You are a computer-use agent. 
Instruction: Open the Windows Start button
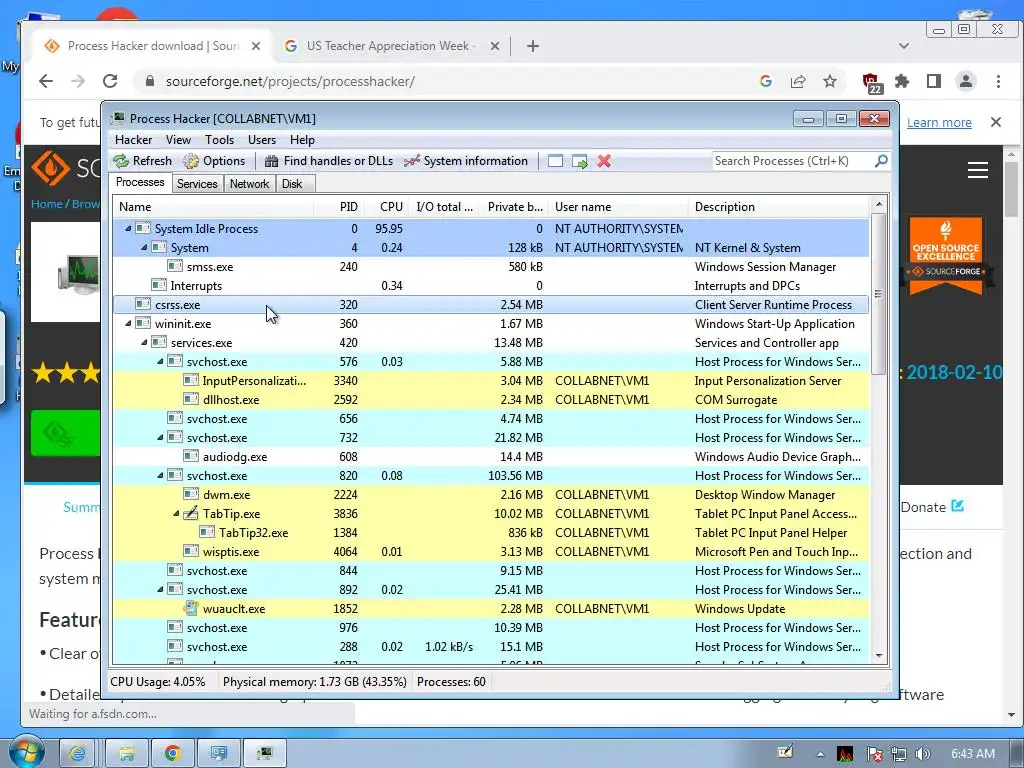click(x=26, y=752)
